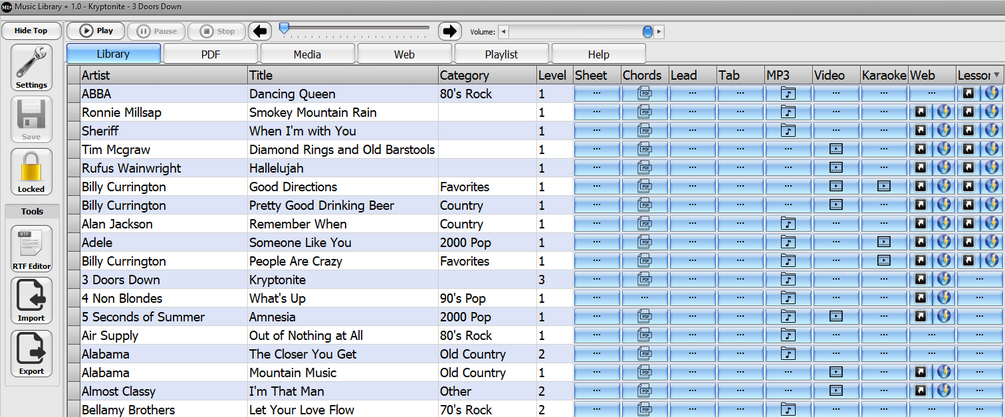The height and width of the screenshot is (417, 1005).
Task: Click the Play button
Action: [x=96, y=31]
